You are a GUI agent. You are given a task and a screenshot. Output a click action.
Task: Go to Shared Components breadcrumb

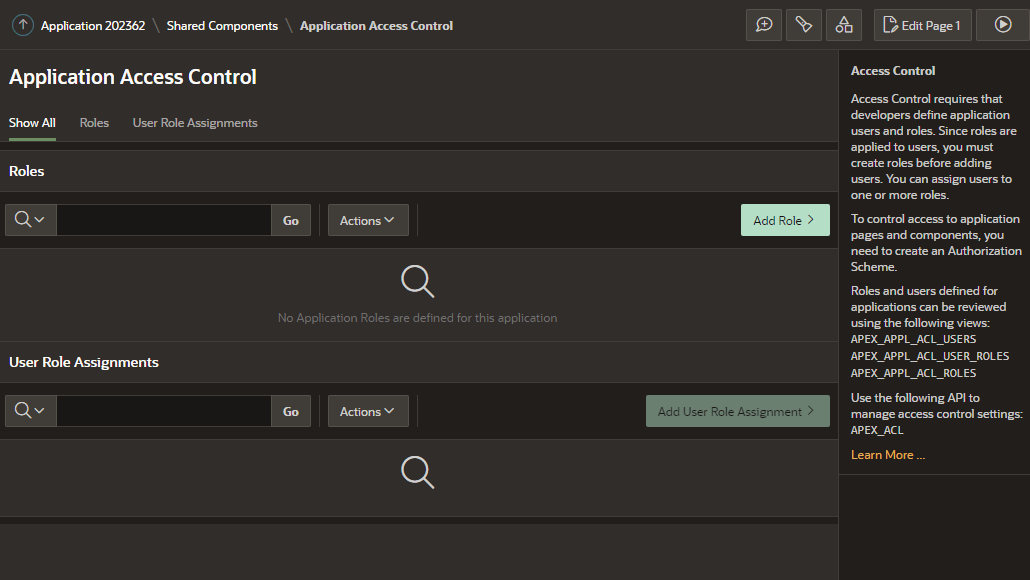[222, 26]
